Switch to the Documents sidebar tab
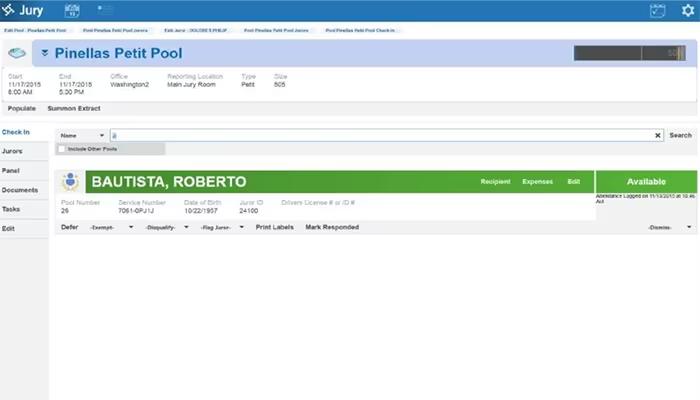This screenshot has width=700, height=400. 20,190
